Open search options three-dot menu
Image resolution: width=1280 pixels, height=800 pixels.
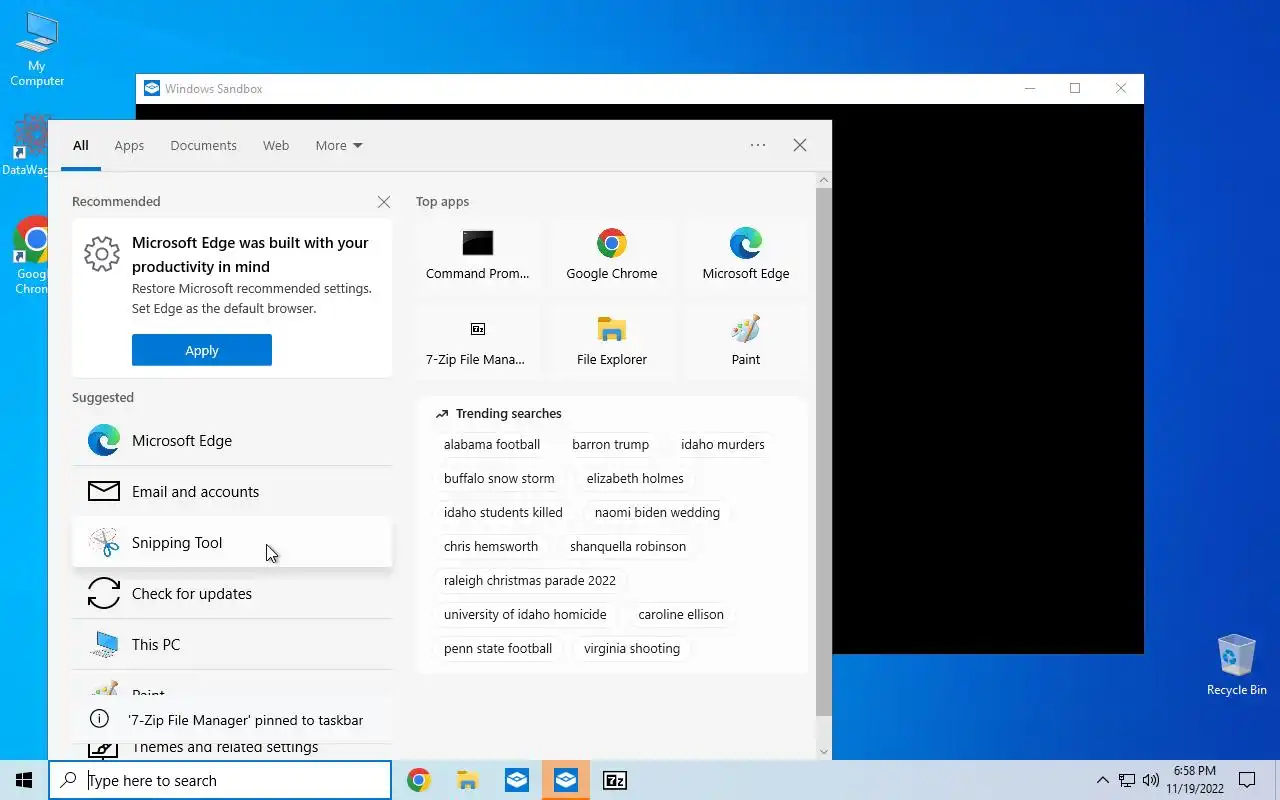(758, 145)
